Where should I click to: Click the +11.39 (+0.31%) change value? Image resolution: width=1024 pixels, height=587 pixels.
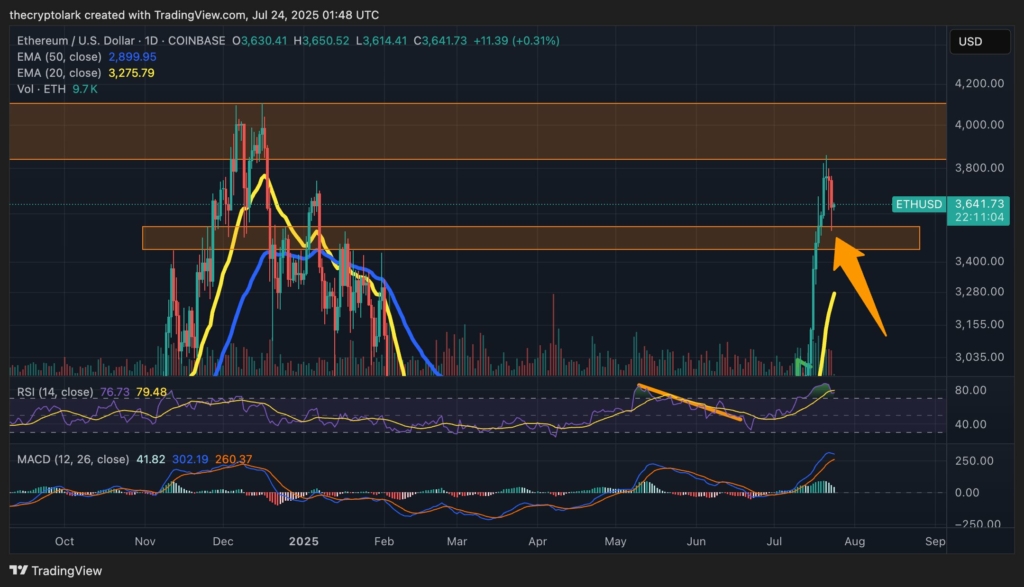(x=516, y=40)
